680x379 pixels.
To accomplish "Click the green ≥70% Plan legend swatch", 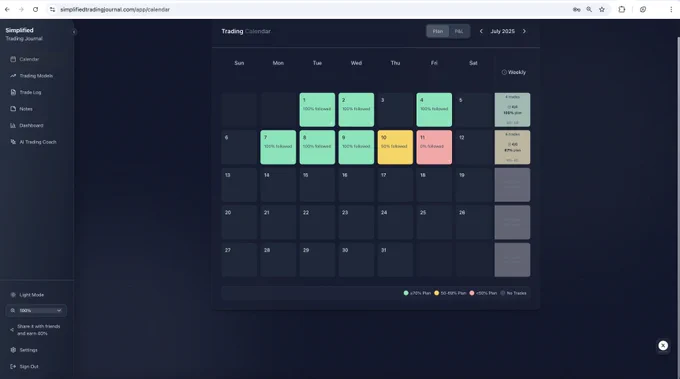I will [x=406, y=293].
